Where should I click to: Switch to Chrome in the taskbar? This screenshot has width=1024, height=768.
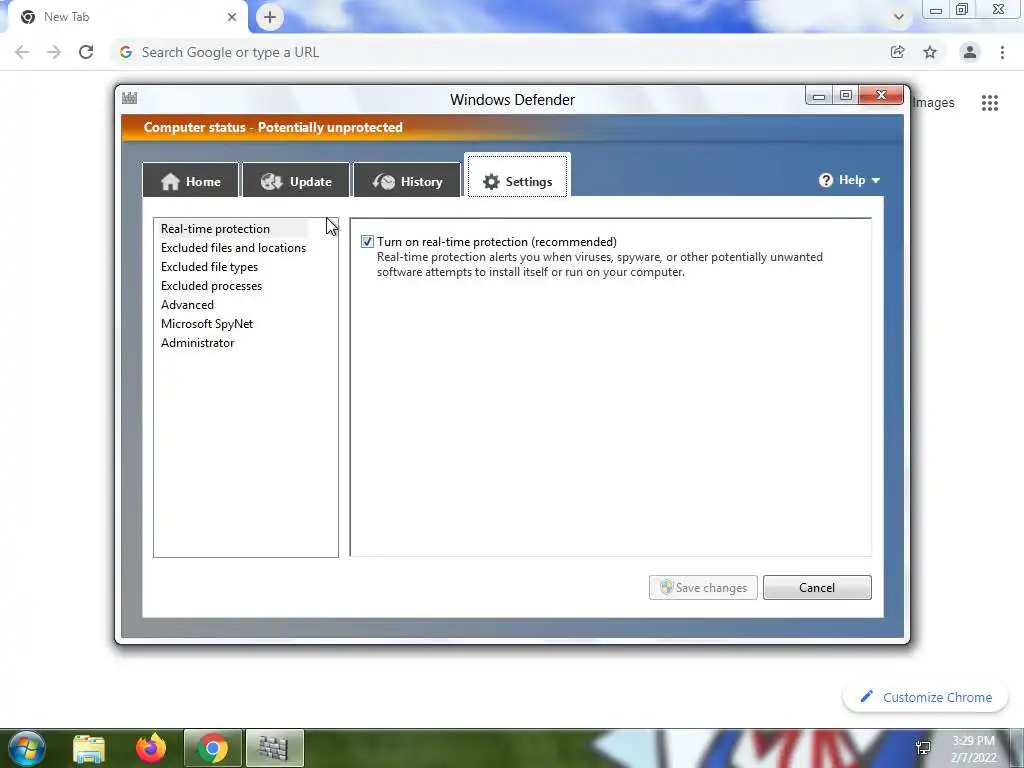pos(213,748)
